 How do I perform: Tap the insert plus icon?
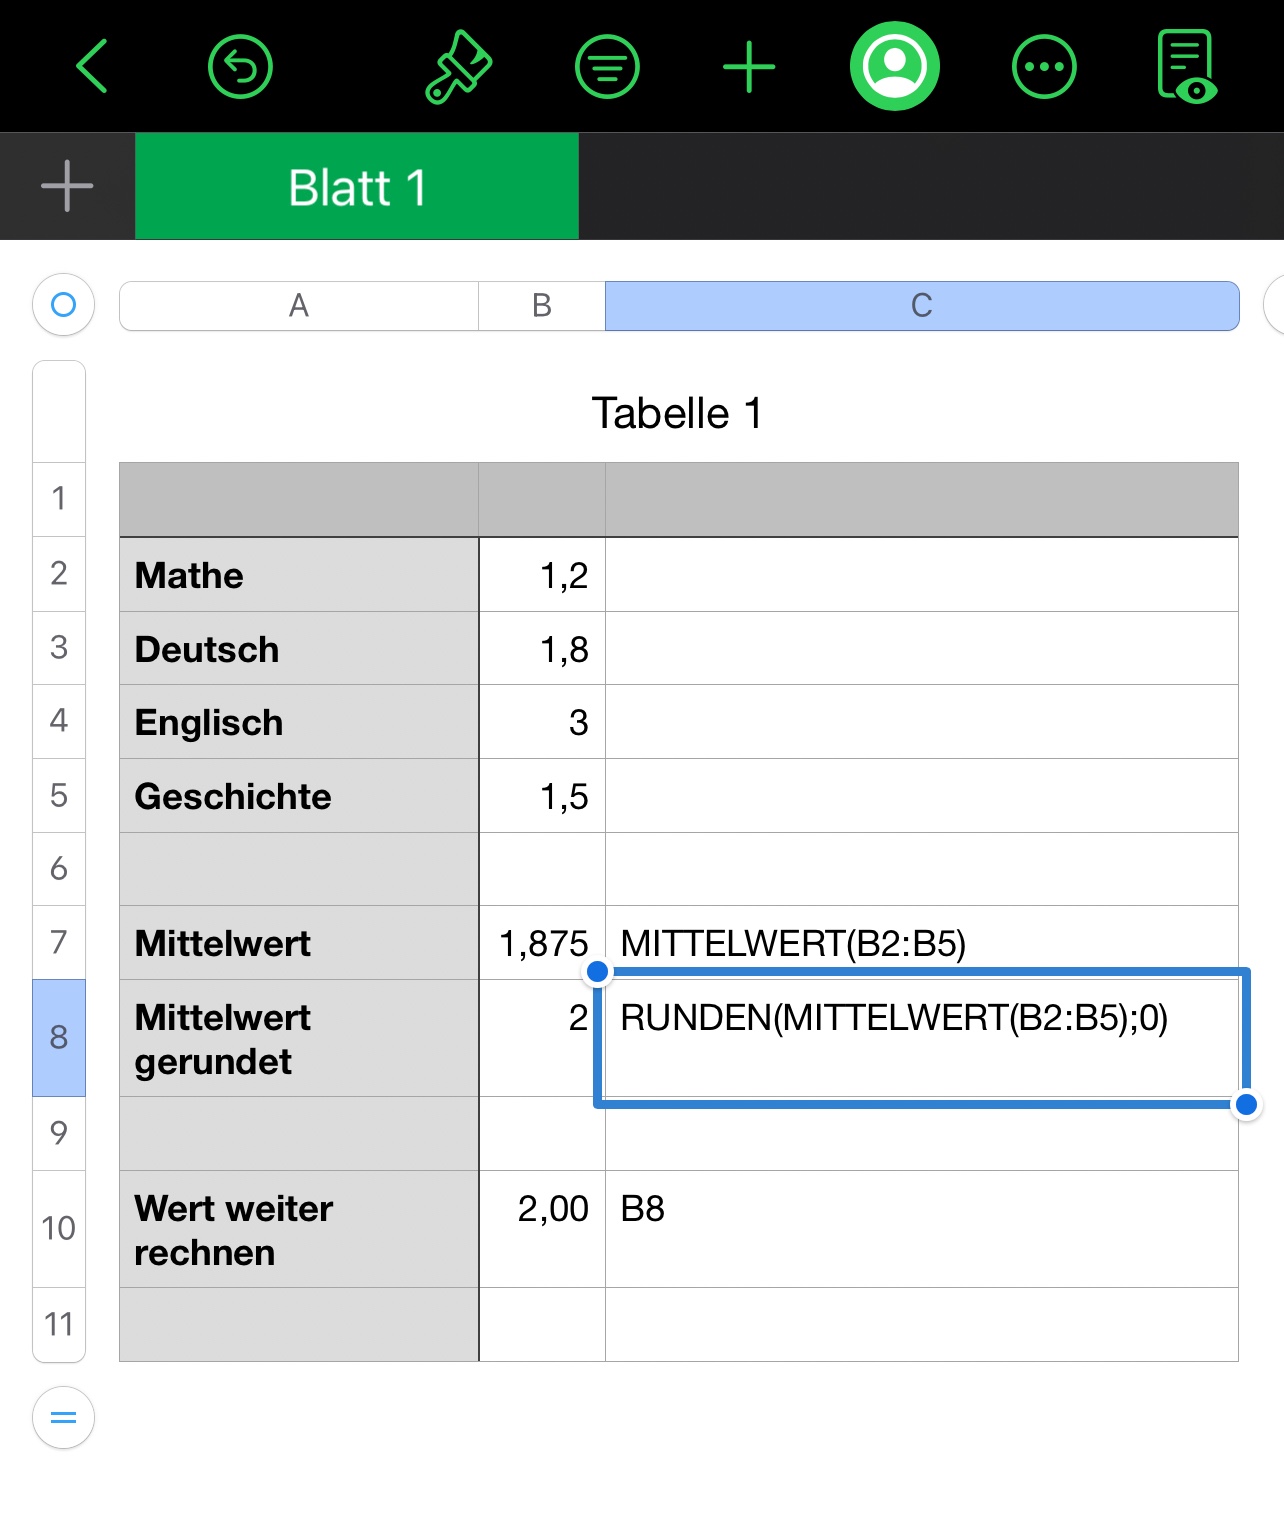tap(749, 67)
